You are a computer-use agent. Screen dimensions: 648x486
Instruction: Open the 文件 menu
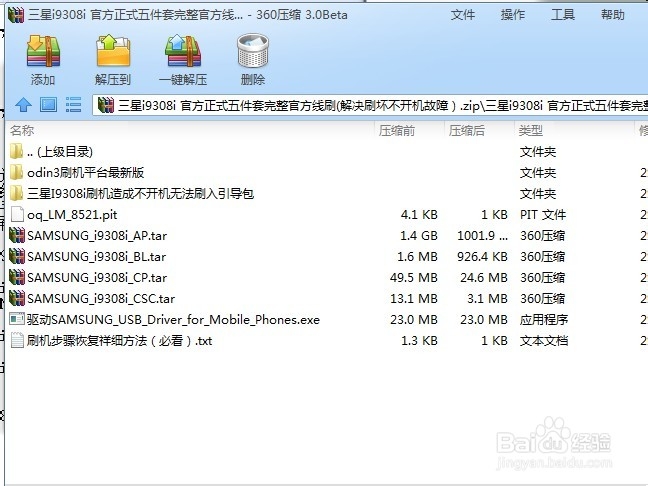462,15
